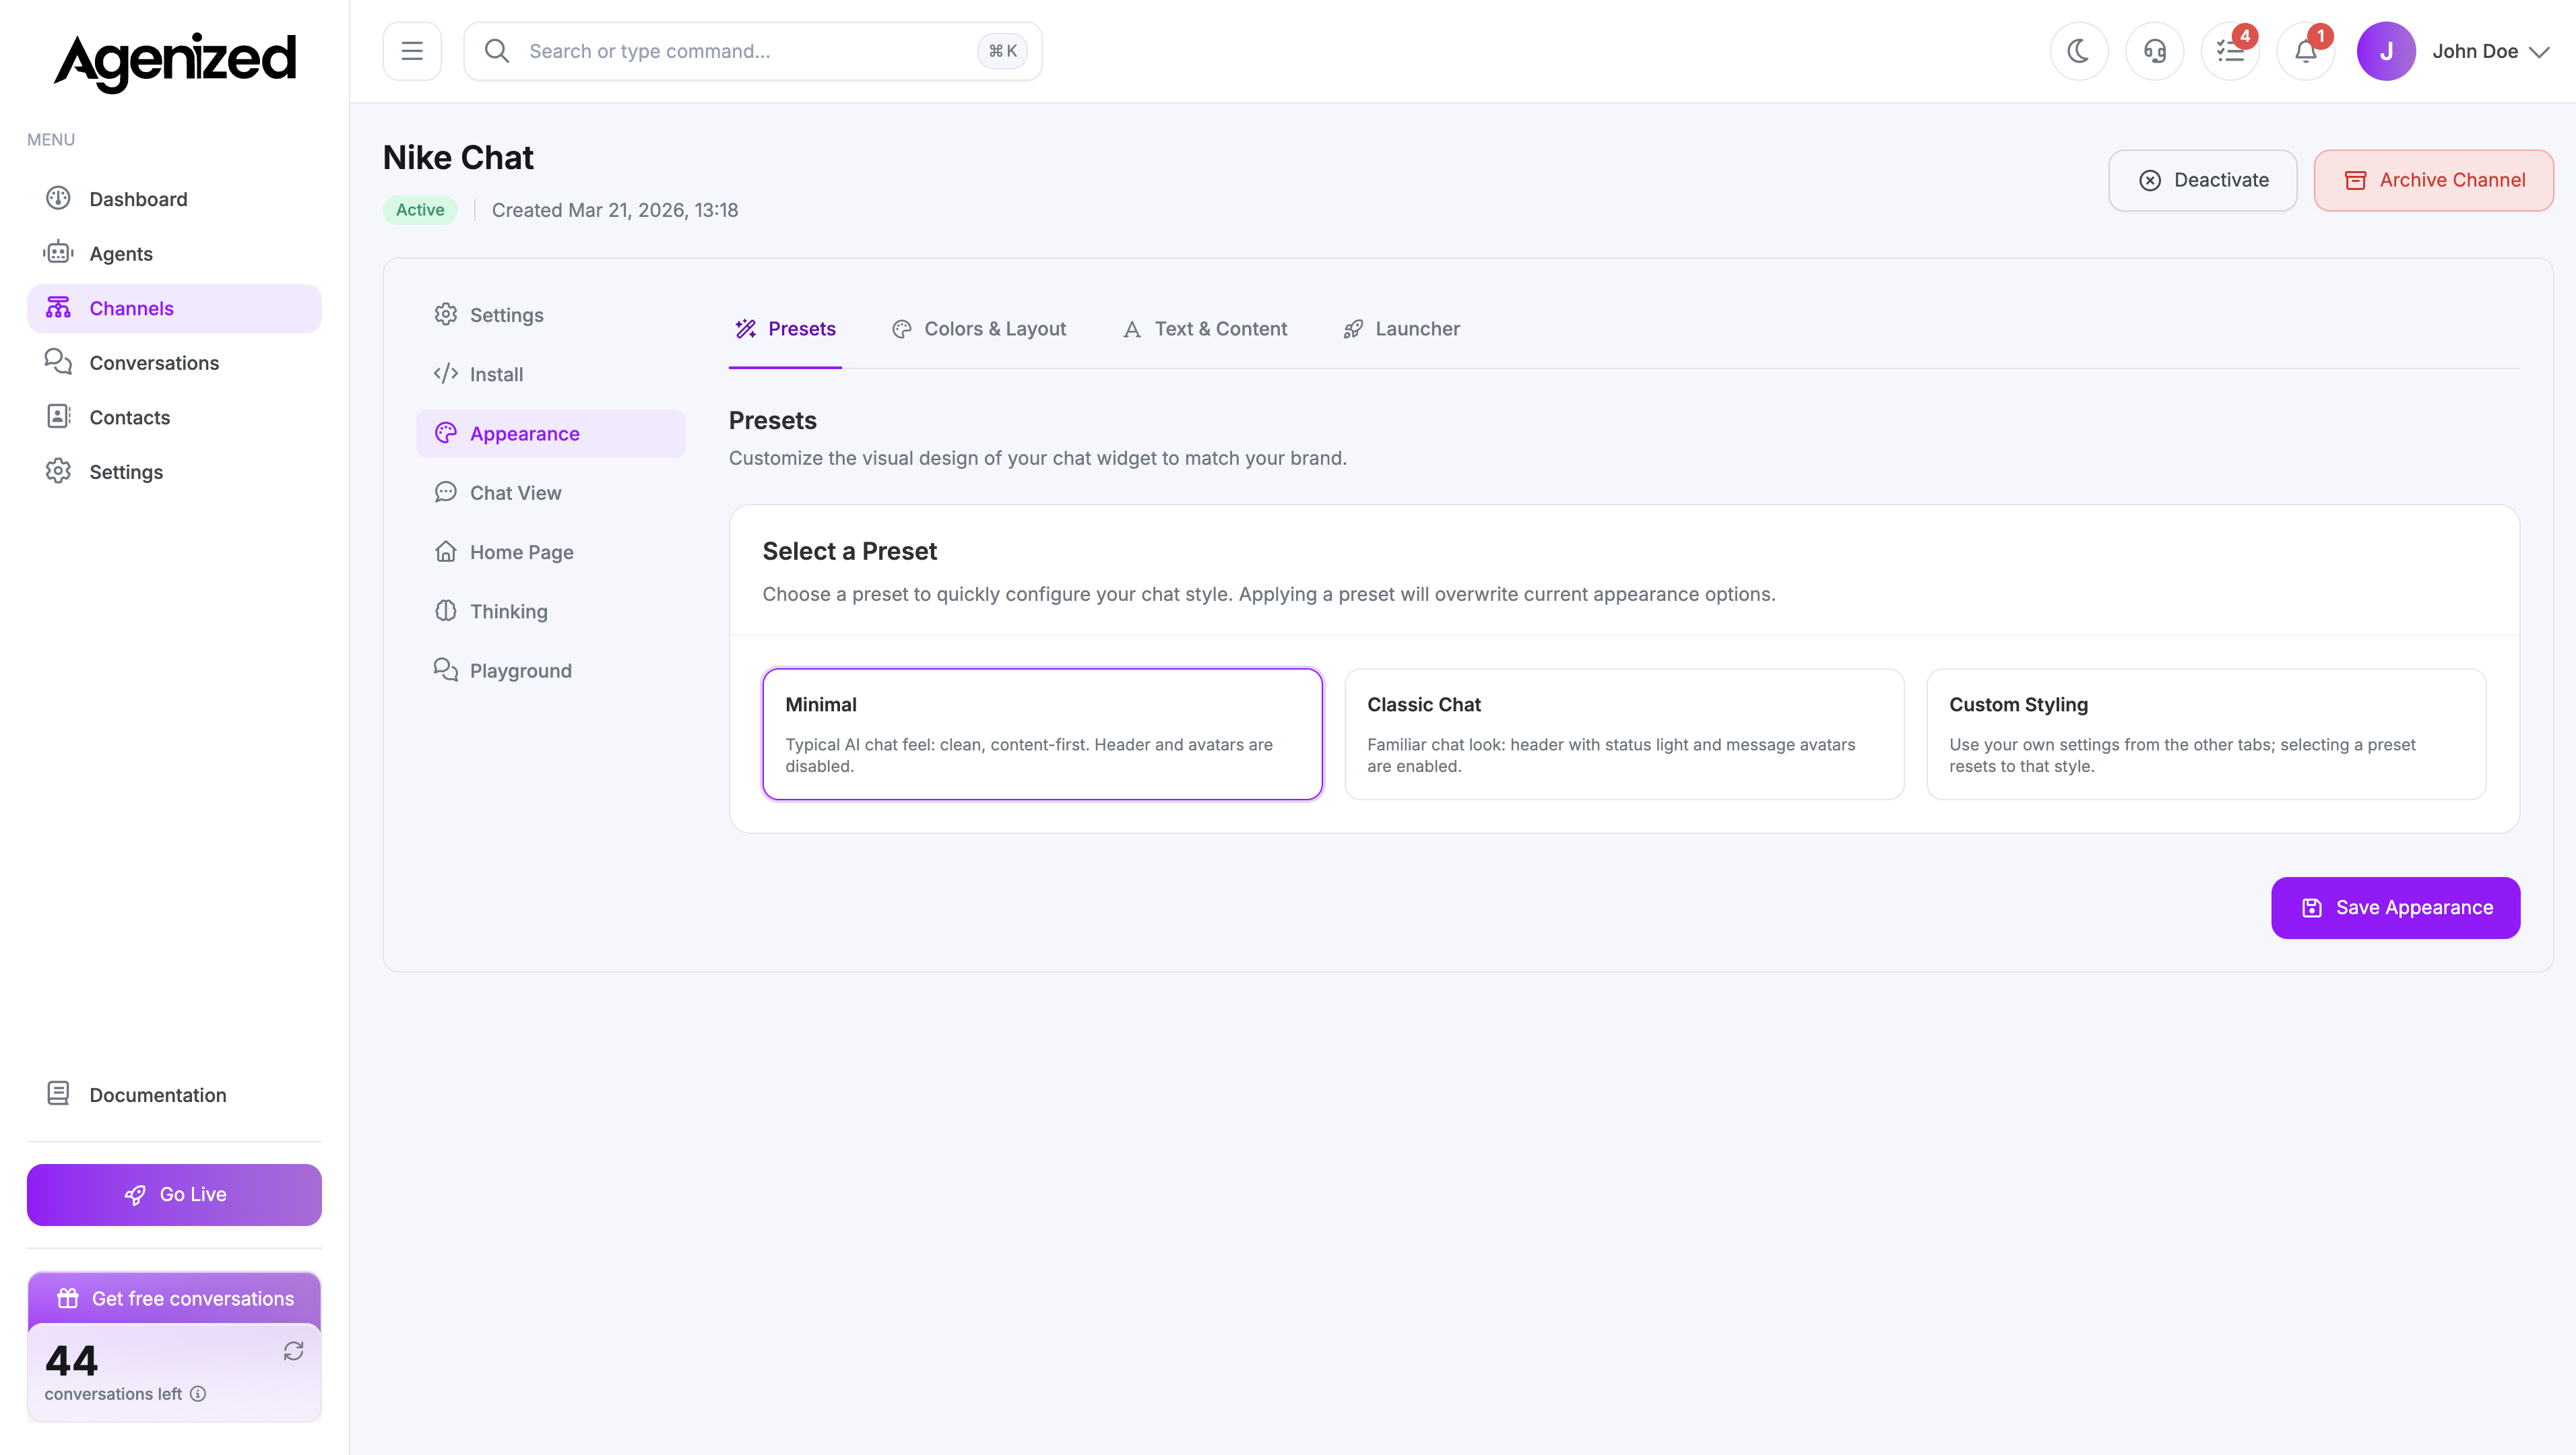Expand the John Doe user menu chevron
Viewport: 2576px width, 1455px height.
coord(2539,52)
